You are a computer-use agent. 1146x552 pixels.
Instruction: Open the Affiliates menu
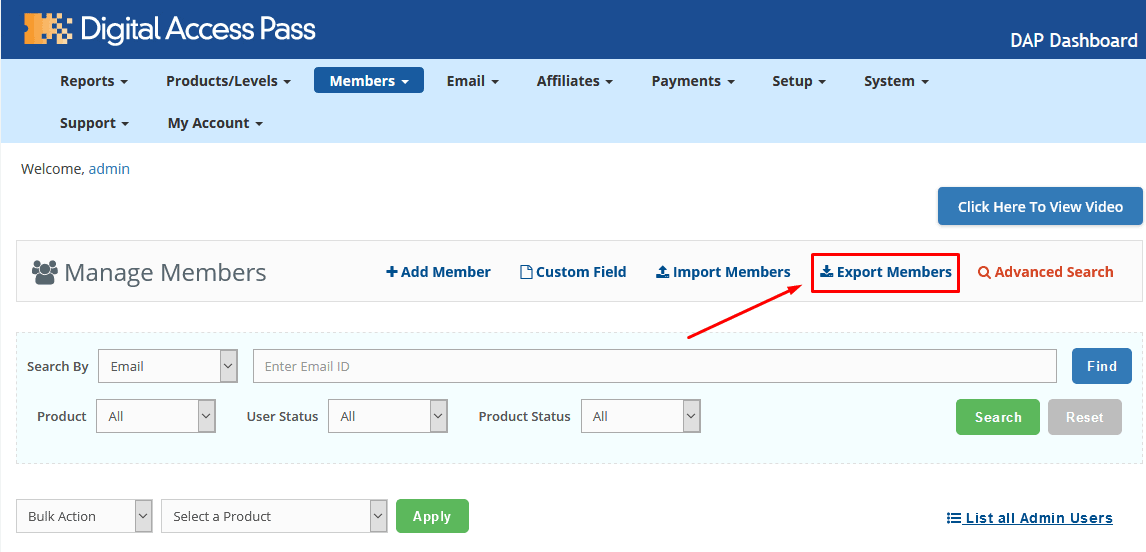[x=575, y=81]
